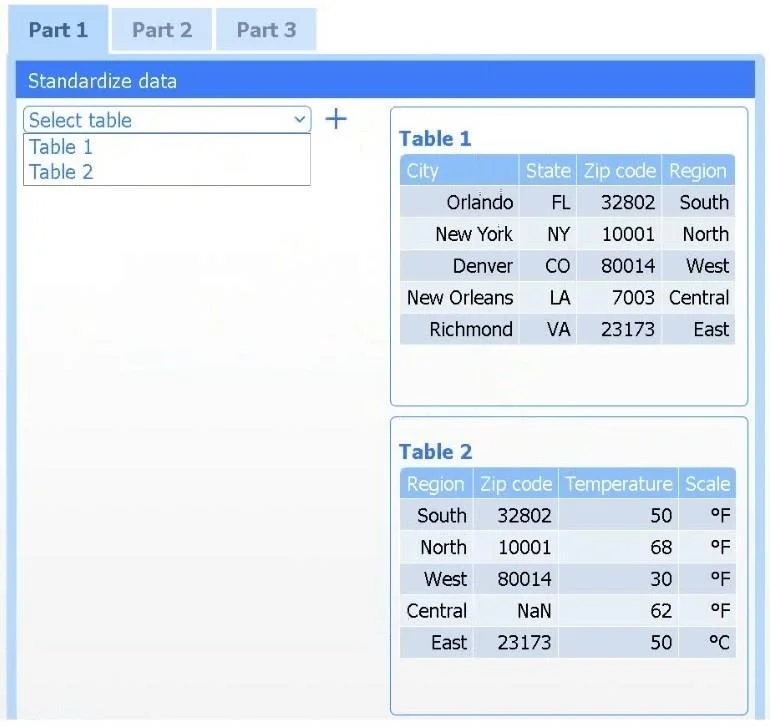
Task: Select the New Orleans city cell
Action: coord(459,298)
